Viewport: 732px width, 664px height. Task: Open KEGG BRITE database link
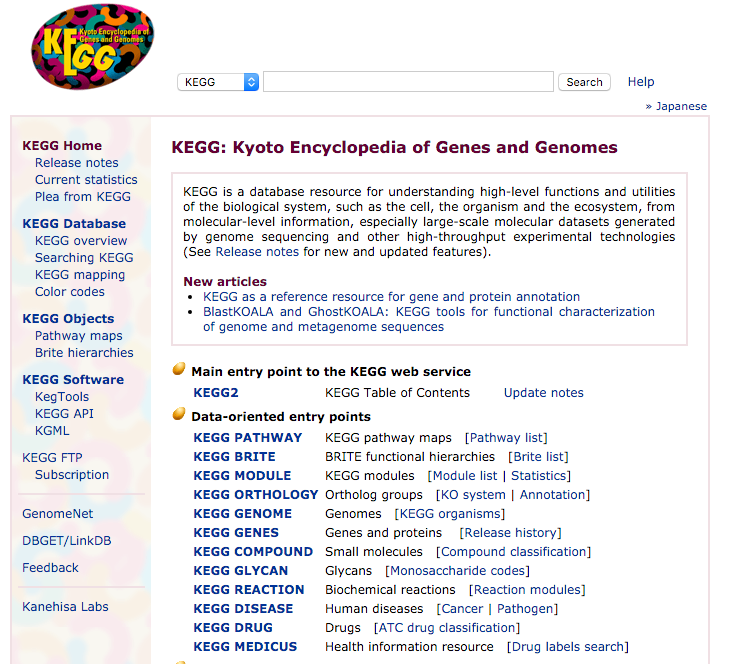pos(234,457)
